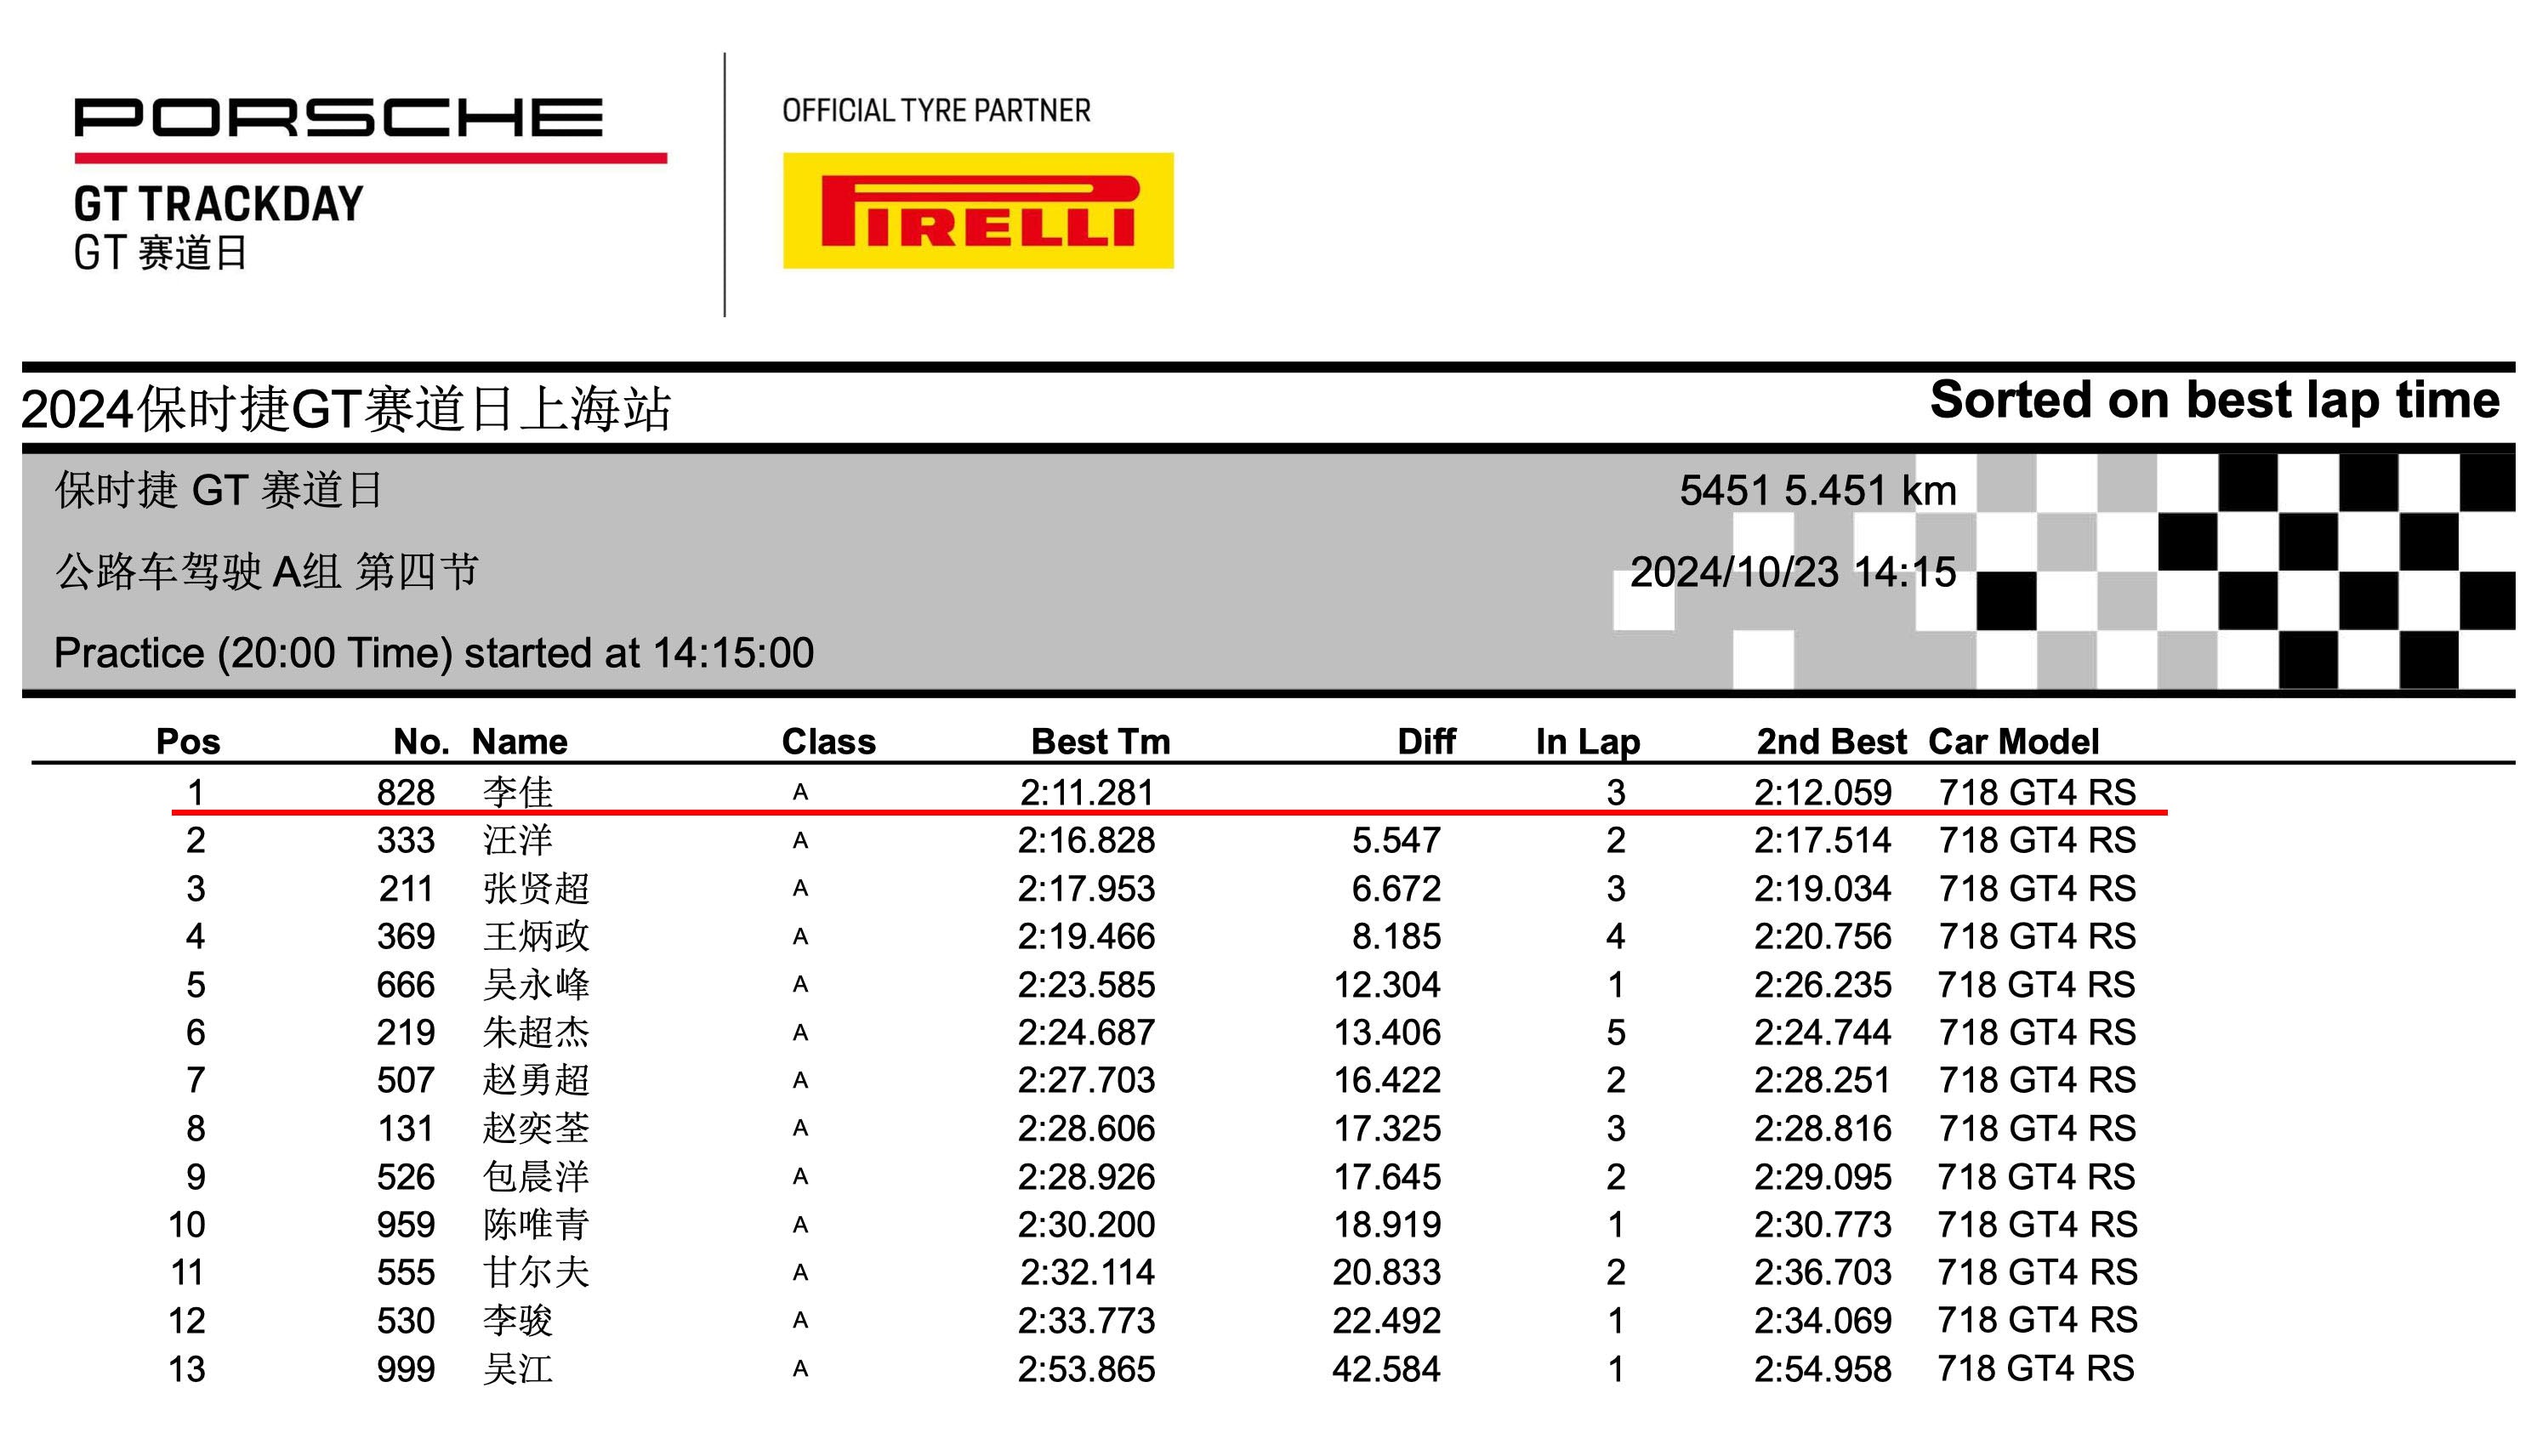The height and width of the screenshot is (1456, 2531).
Task: Click the date 2024/10/23 14:15
Action: click(1792, 572)
